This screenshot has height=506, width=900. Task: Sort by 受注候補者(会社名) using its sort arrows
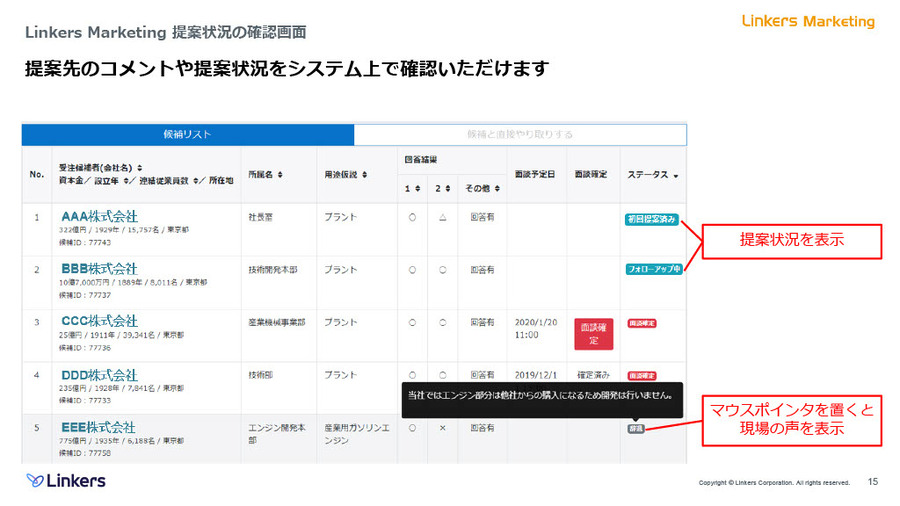[x=139, y=168]
